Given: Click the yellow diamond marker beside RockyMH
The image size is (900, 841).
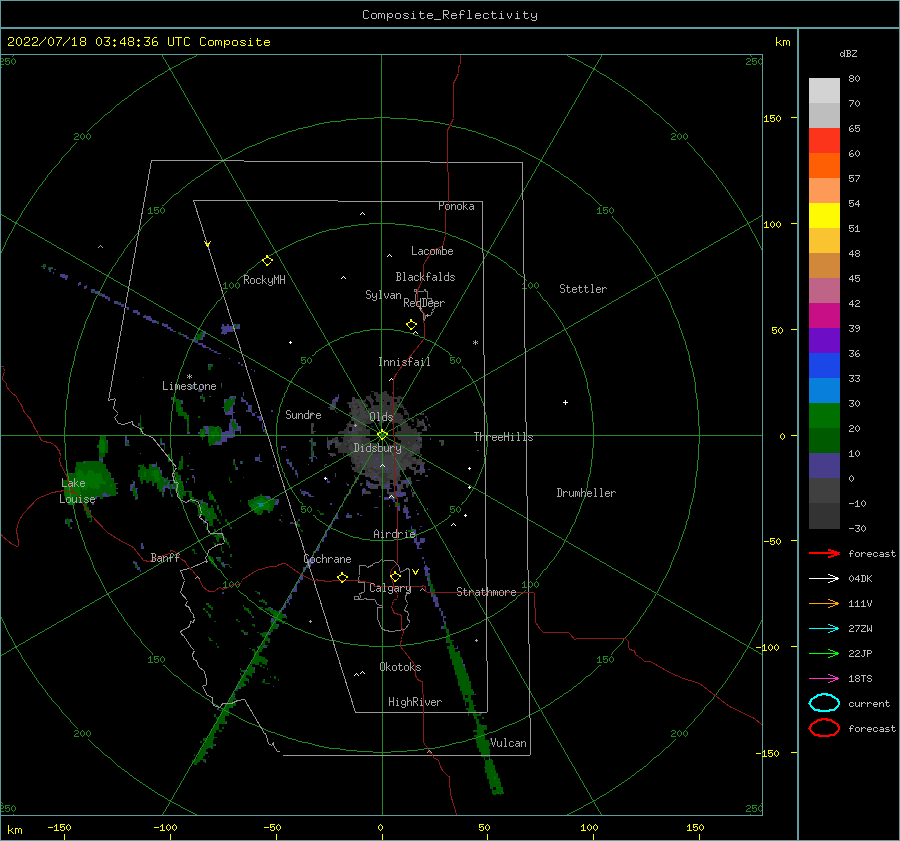Looking at the screenshot, I should click(x=267, y=261).
